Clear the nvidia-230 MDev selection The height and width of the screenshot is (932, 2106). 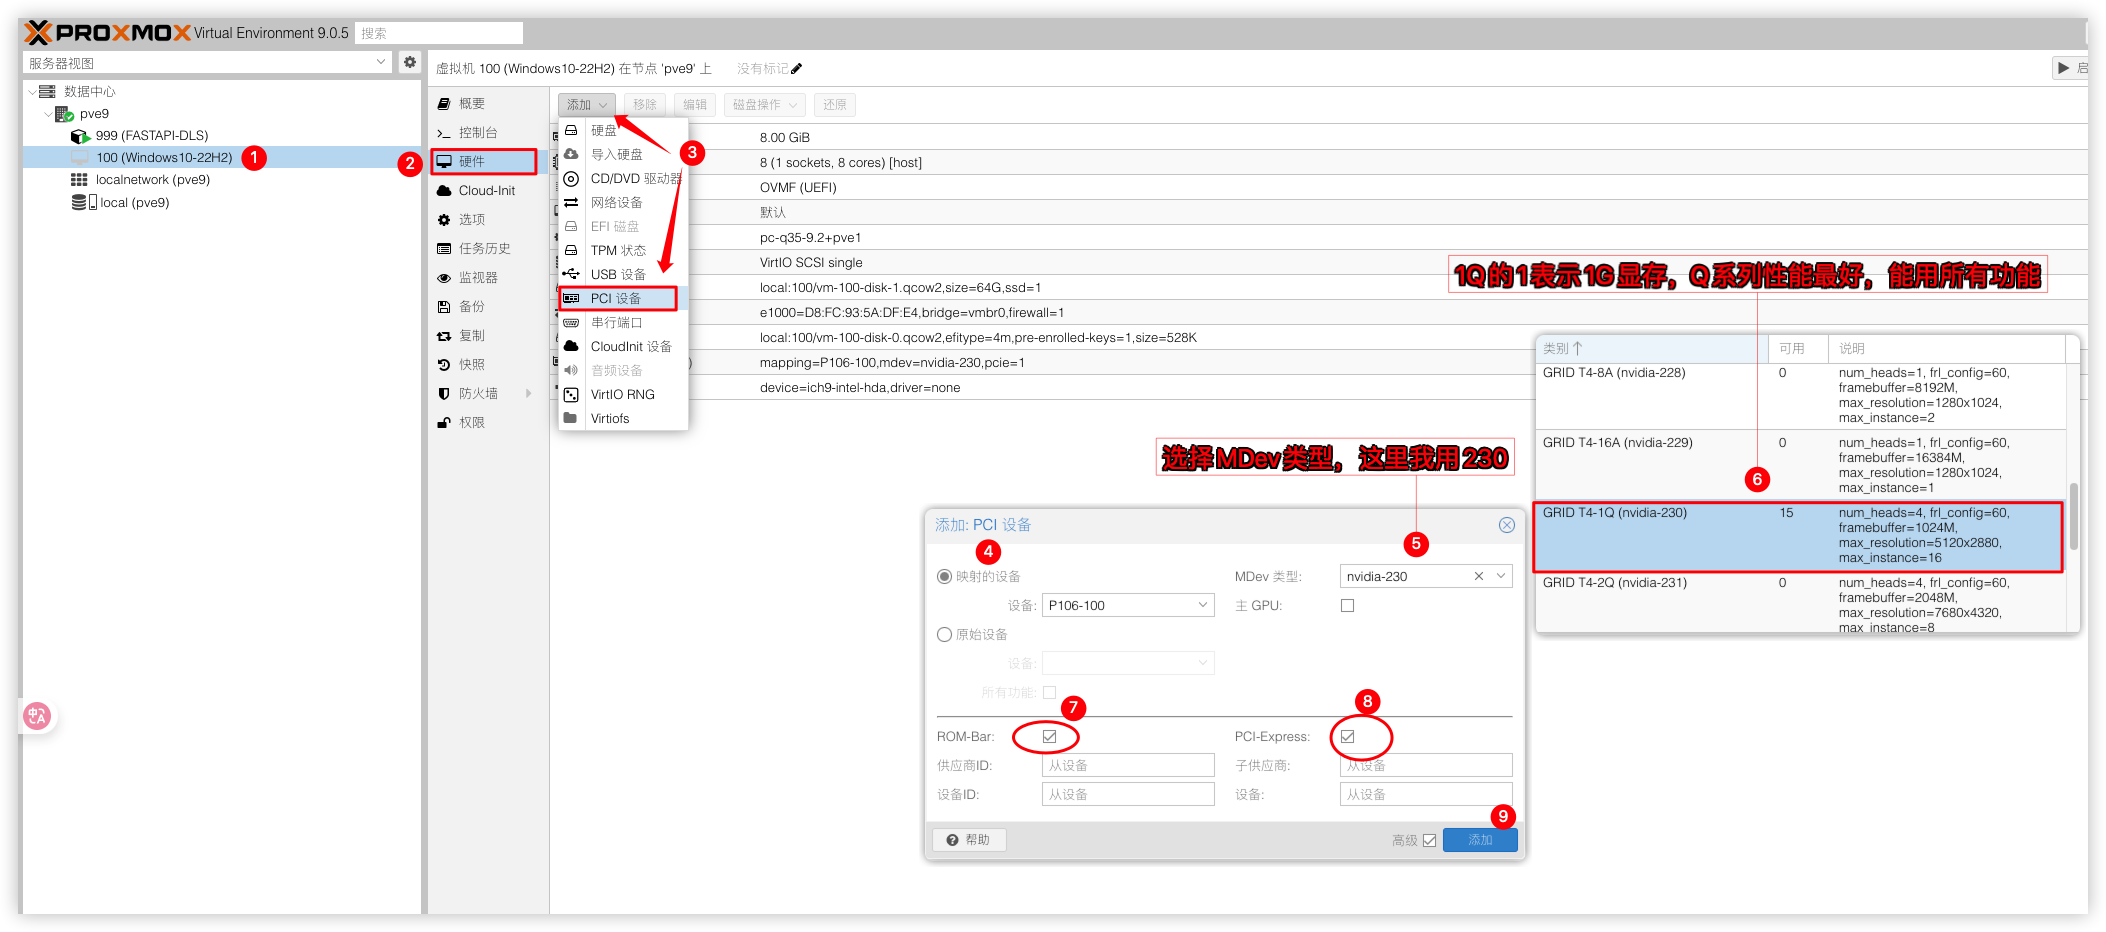[1479, 576]
